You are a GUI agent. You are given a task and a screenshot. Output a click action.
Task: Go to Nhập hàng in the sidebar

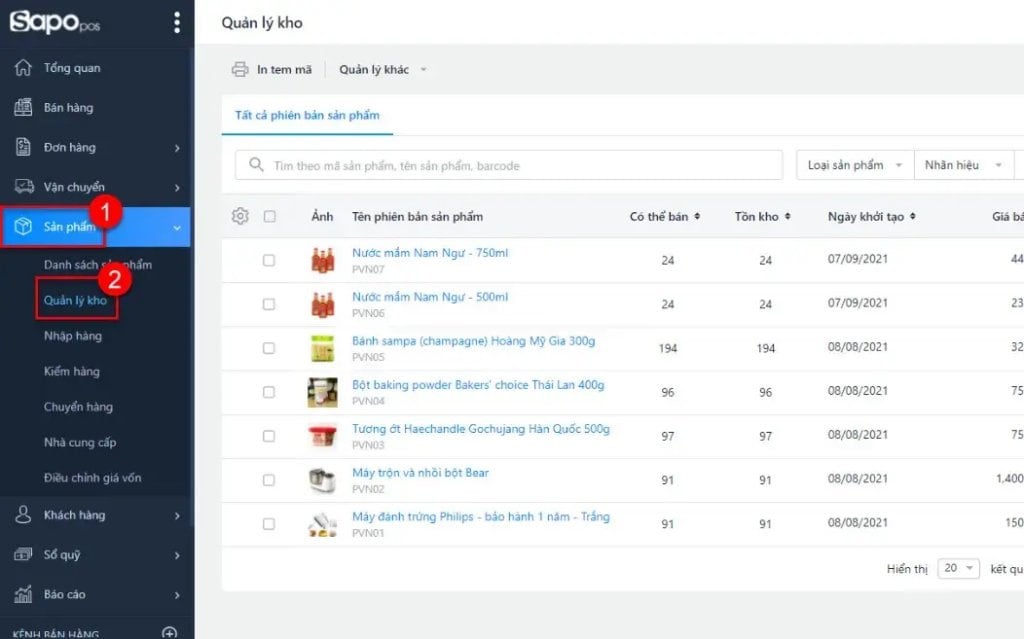(x=73, y=336)
